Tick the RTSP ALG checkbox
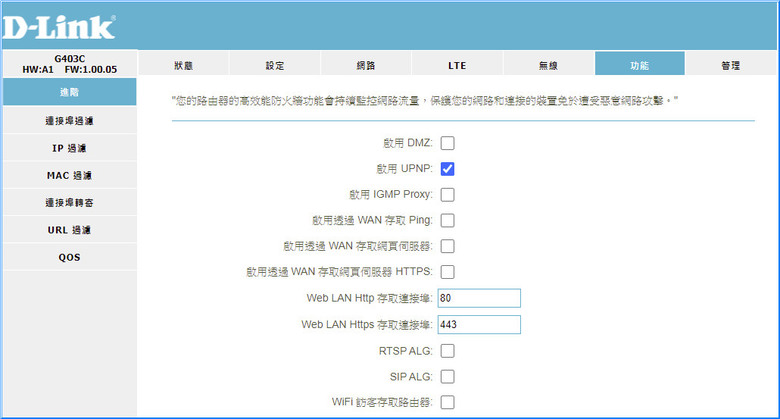Image resolution: width=780 pixels, height=419 pixels. (x=447, y=351)
